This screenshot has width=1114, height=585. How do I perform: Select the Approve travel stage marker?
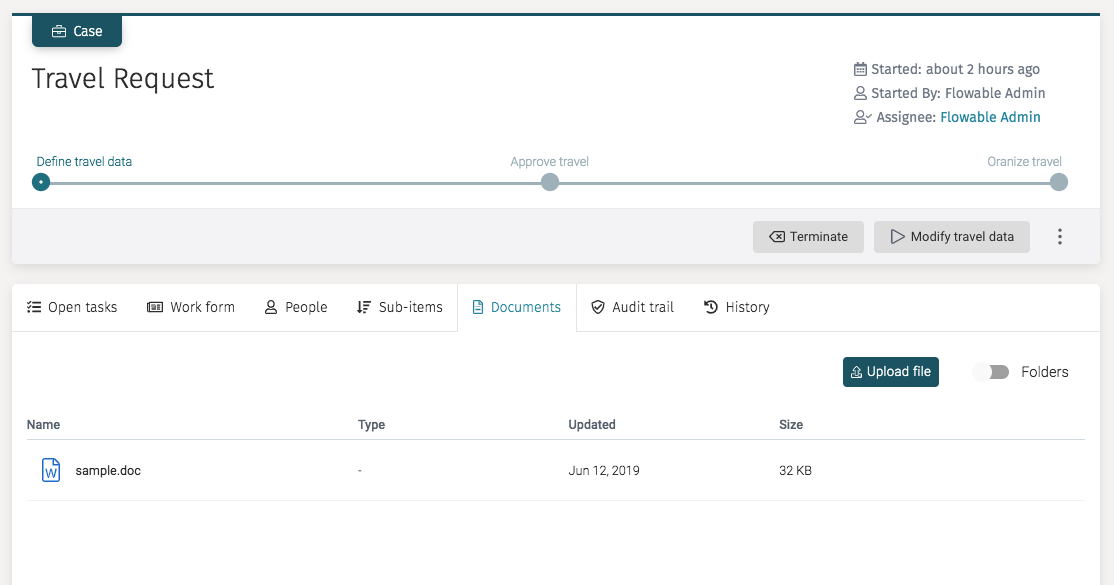tap(550, 182)
